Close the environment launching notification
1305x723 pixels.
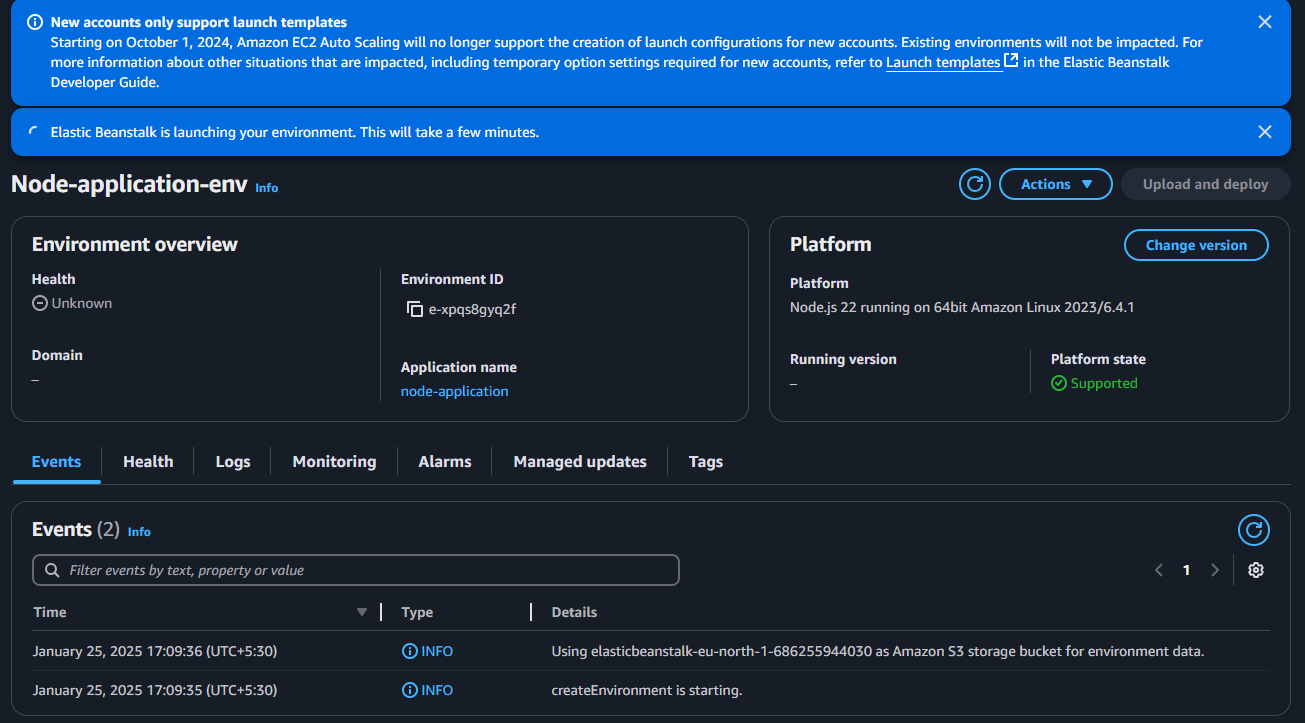pyautogui.click(x=1265, y=132)
